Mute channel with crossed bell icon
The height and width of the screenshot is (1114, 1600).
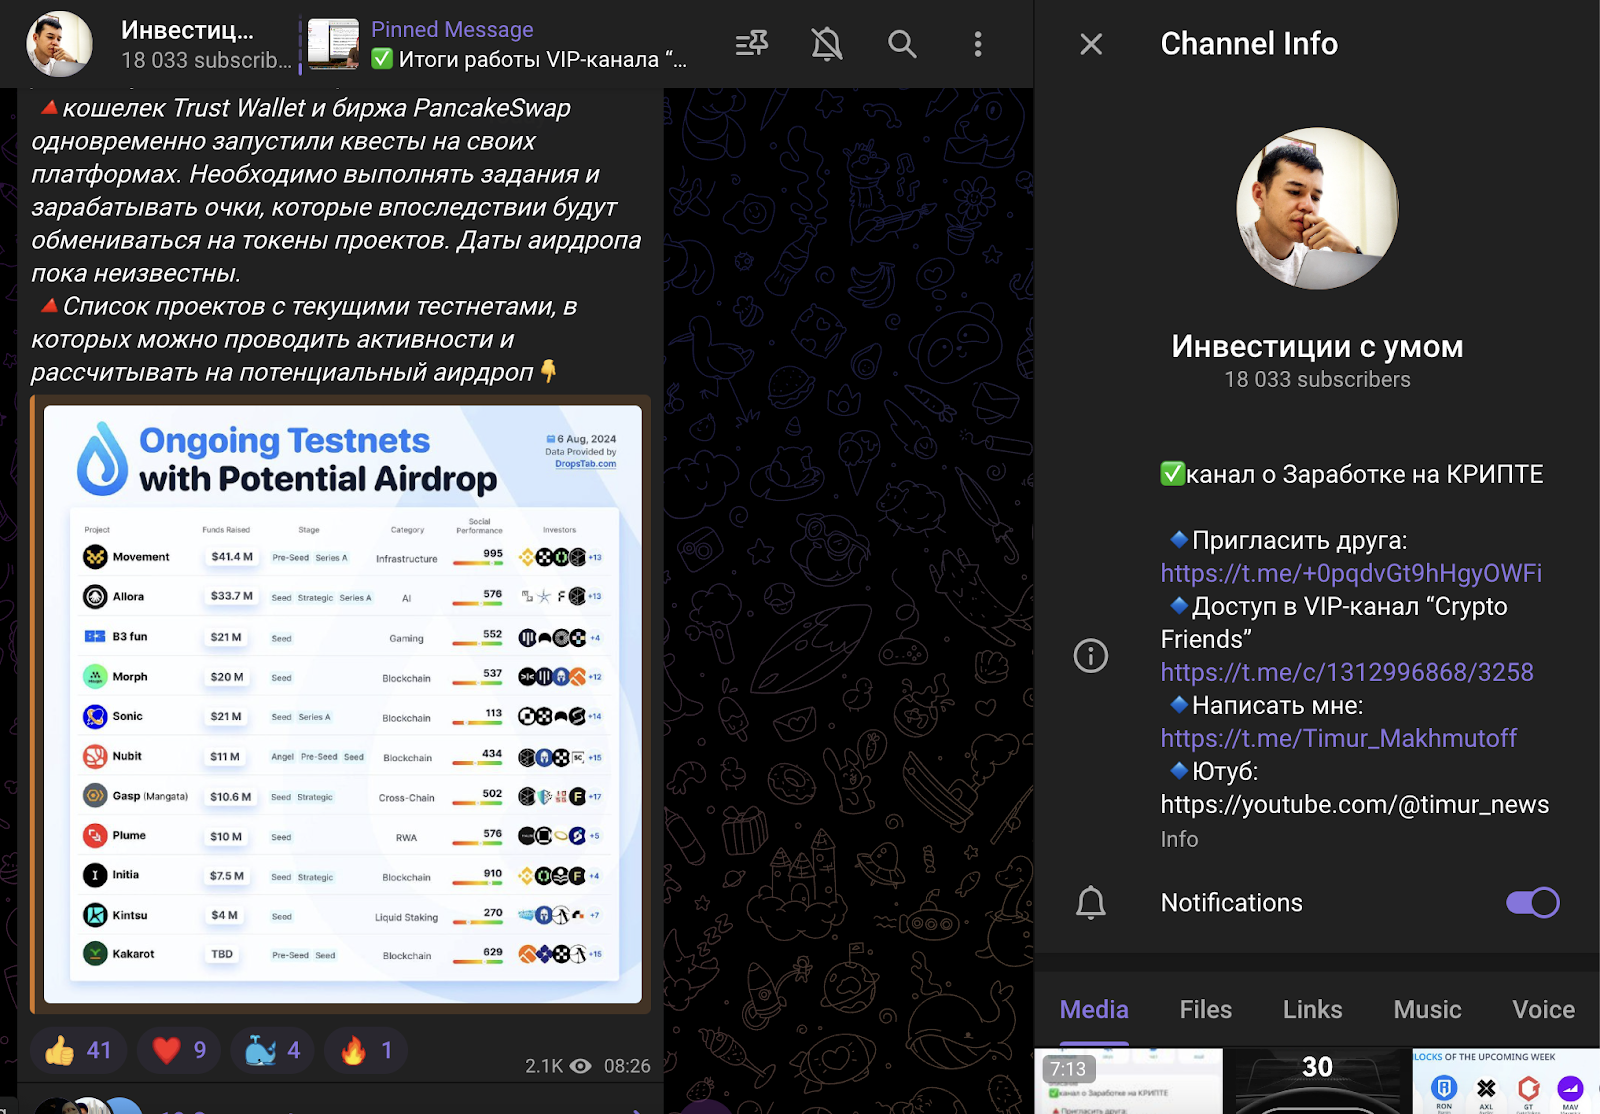coord(827,44)
